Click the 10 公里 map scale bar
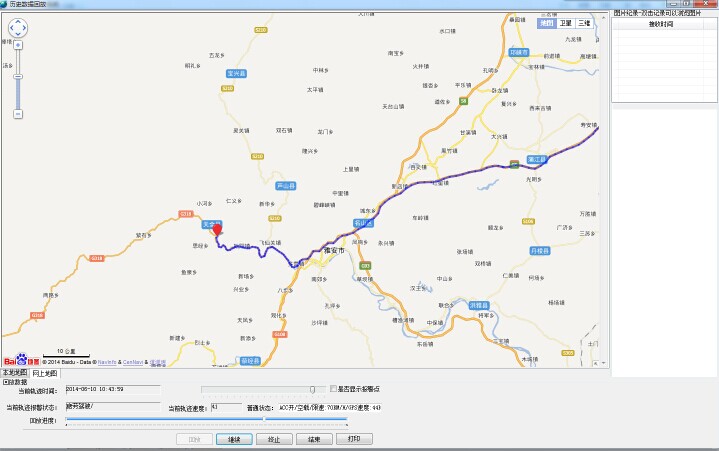Image resolution: width=719 pixels, height=451 pixels. [66, 353]
